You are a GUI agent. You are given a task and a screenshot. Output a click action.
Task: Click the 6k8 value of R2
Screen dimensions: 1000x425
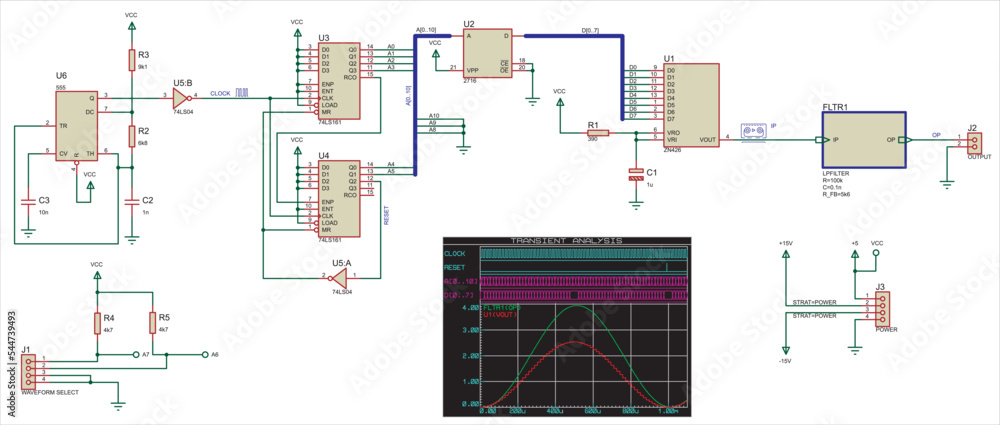click(x=143, y=144)
